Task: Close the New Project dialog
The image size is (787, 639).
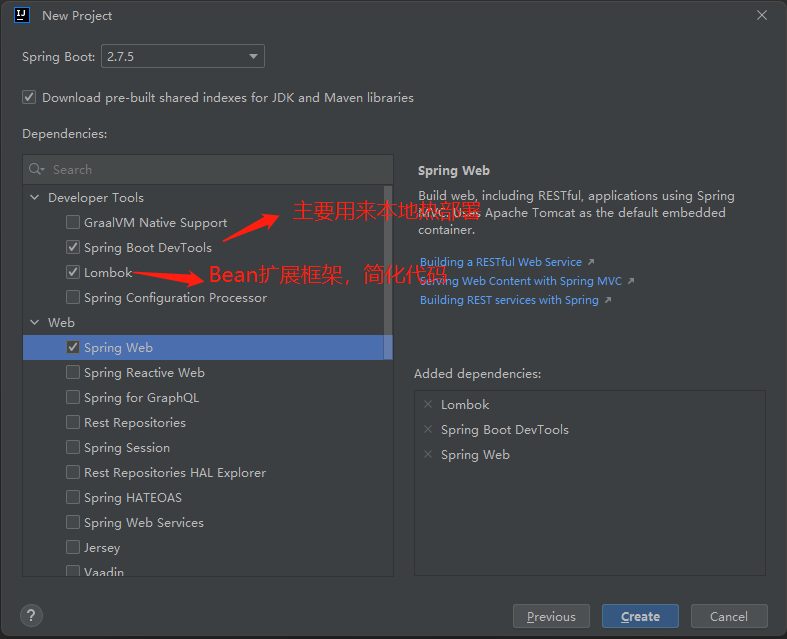Action: coord(761,16)
